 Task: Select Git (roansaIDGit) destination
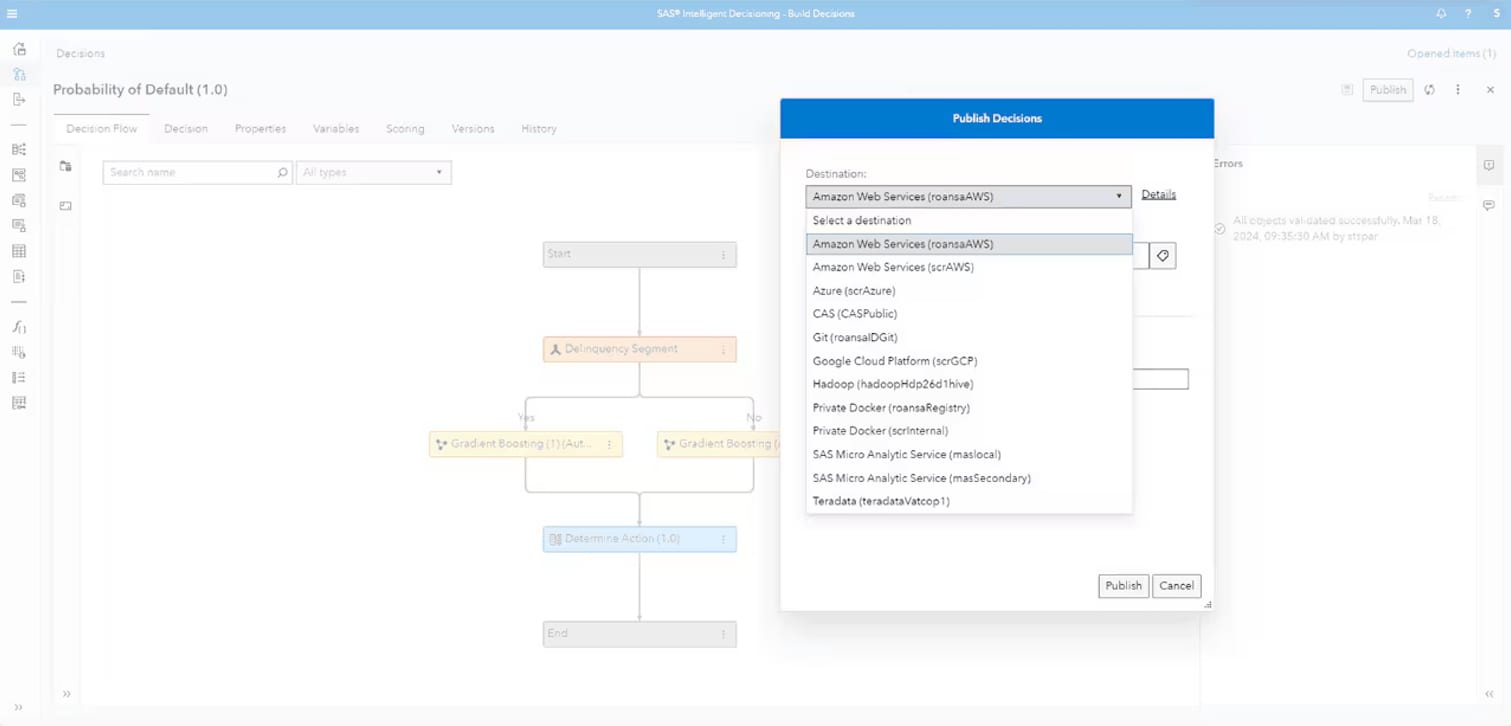click(x=969, y=338)
